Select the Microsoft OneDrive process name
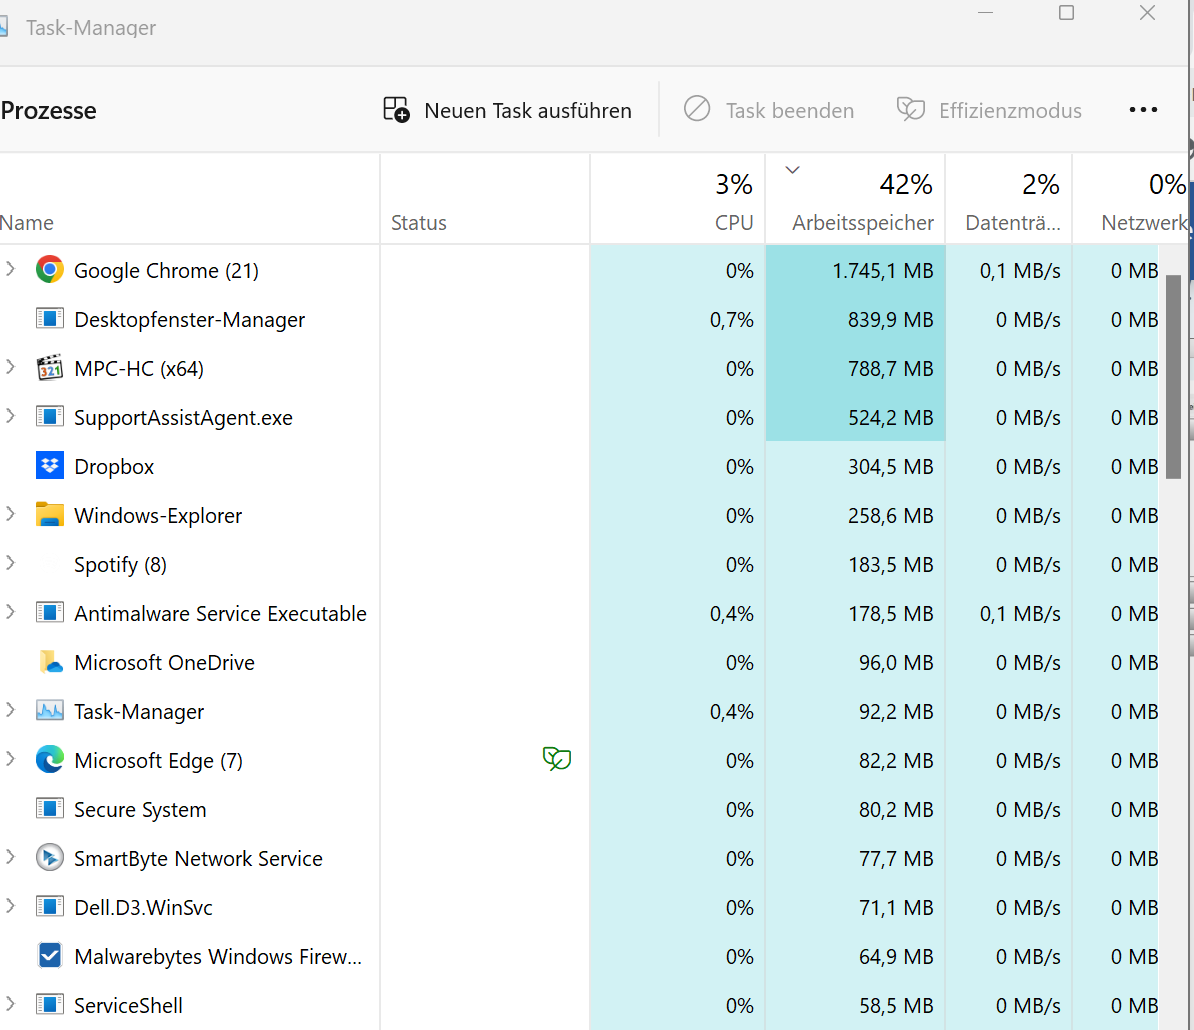 tap(164, 663)
